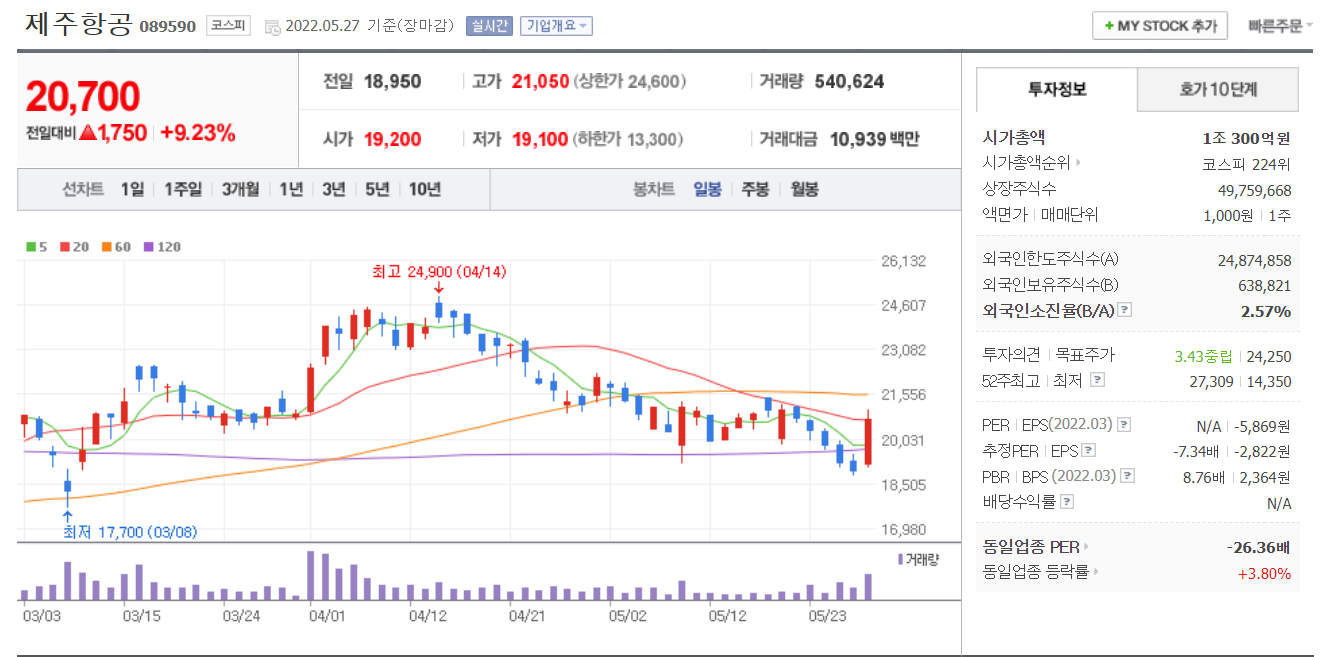Click the +3.80% industry change value

(x=1265, y=573)
